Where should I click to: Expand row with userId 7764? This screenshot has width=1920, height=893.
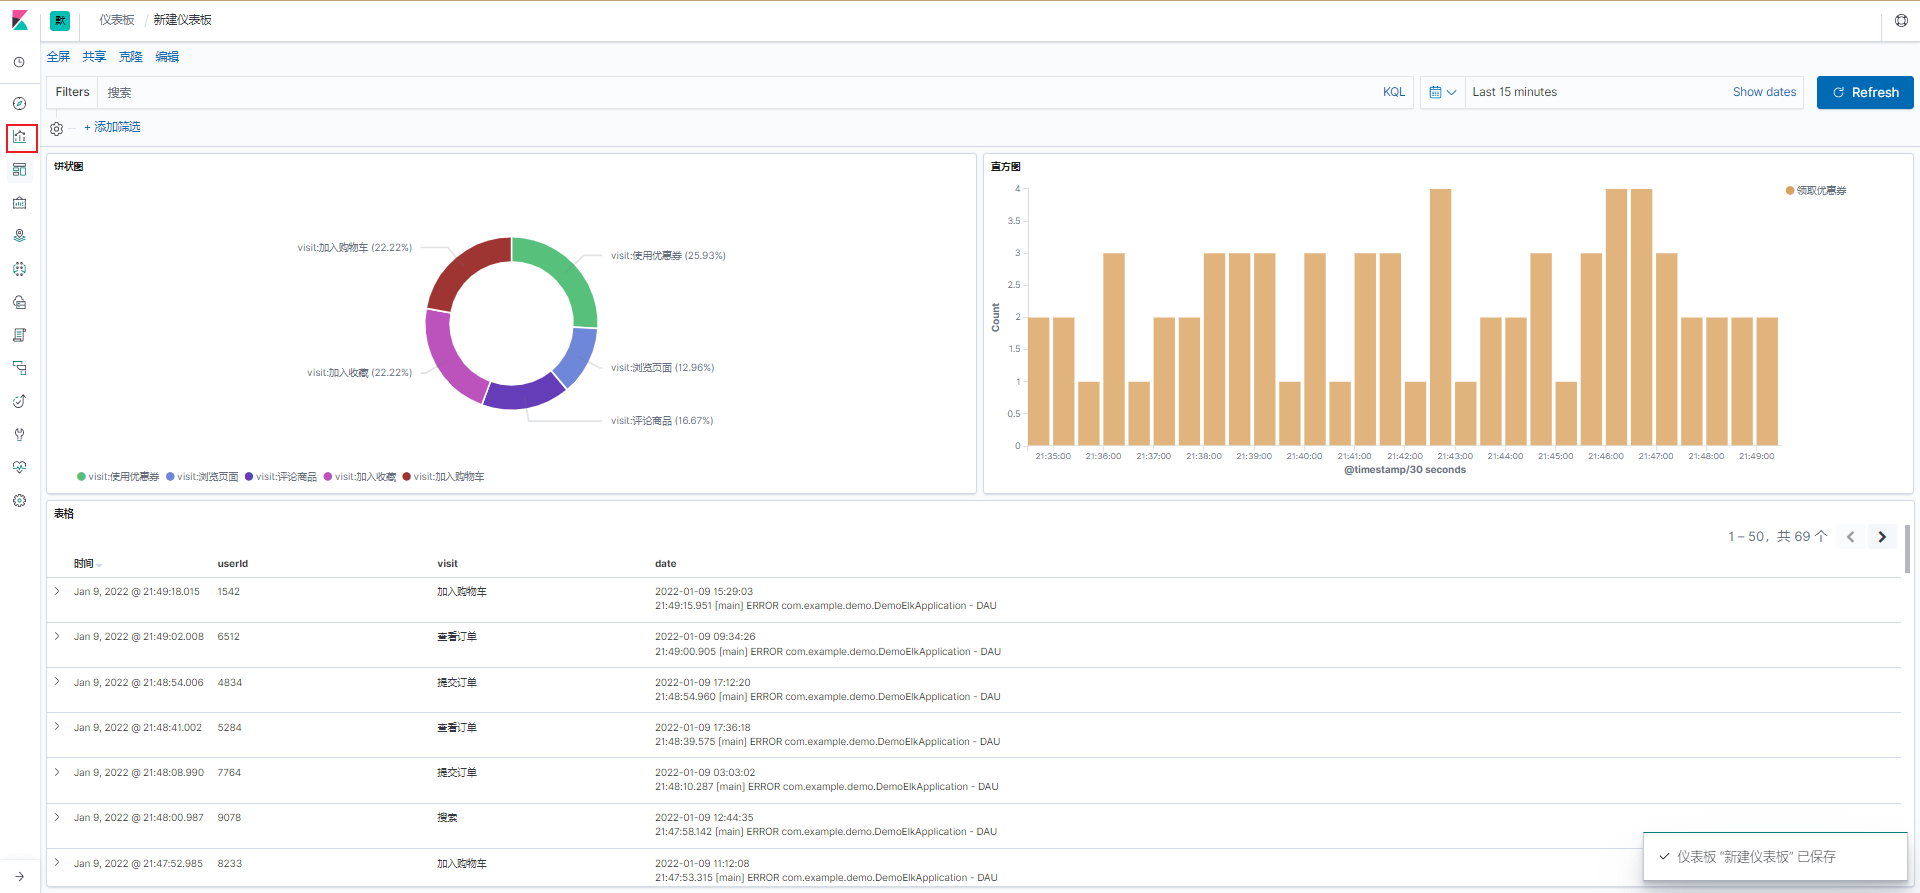tap(57, 772)
